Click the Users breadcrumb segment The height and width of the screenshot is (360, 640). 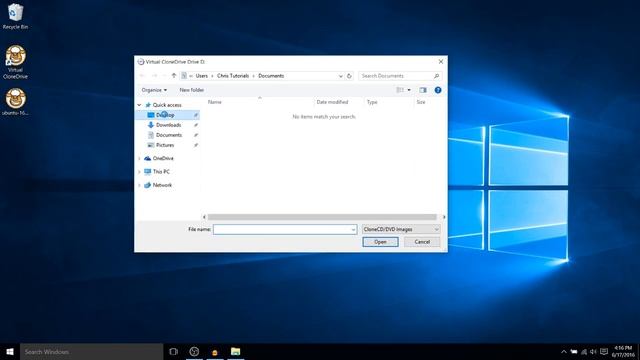(x=202, y=76)
